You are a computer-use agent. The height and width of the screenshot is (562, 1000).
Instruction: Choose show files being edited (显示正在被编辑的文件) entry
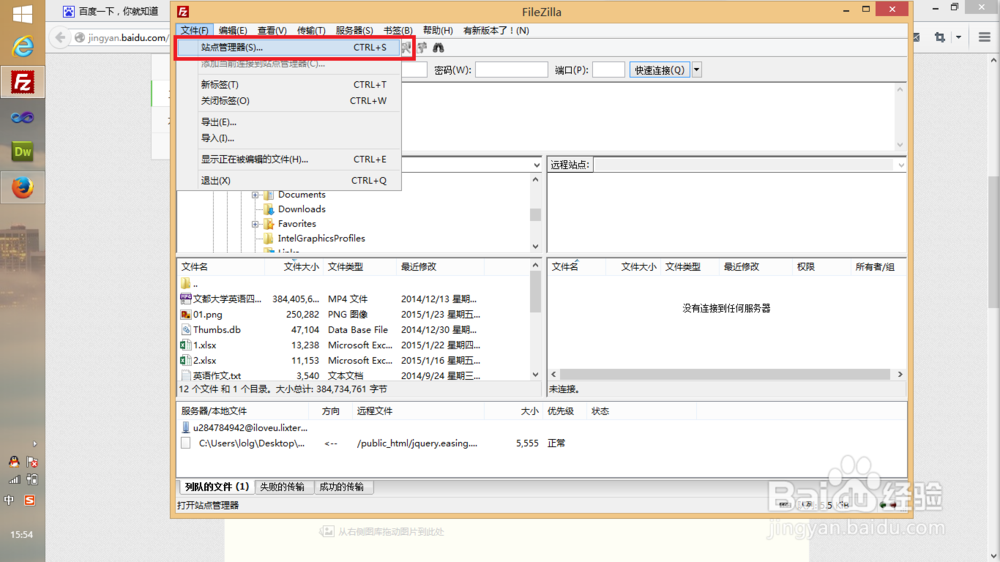pyautogui.click(x=290, y=159)
